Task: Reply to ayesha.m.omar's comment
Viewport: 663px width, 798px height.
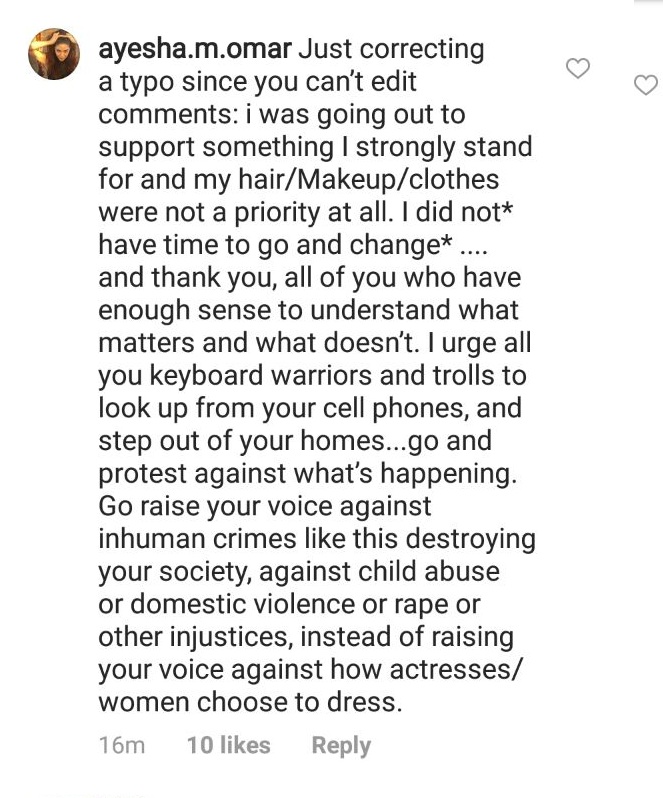Action: point(341,746)
